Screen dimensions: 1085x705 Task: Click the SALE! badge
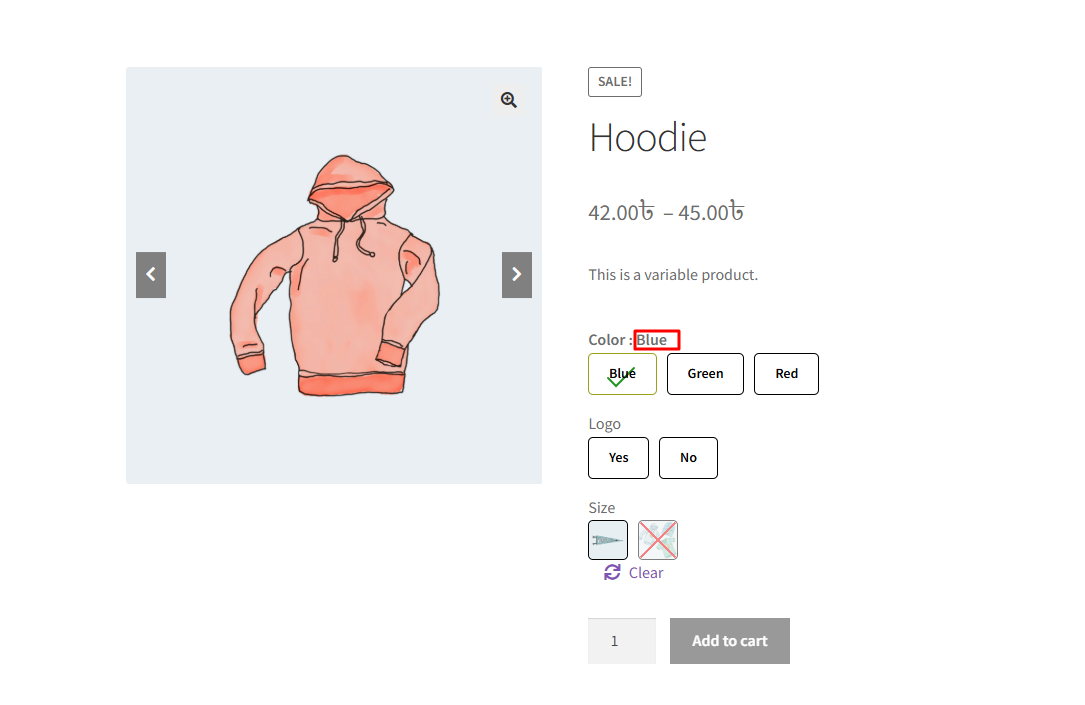pyautogui.click(x=615, y=82)
